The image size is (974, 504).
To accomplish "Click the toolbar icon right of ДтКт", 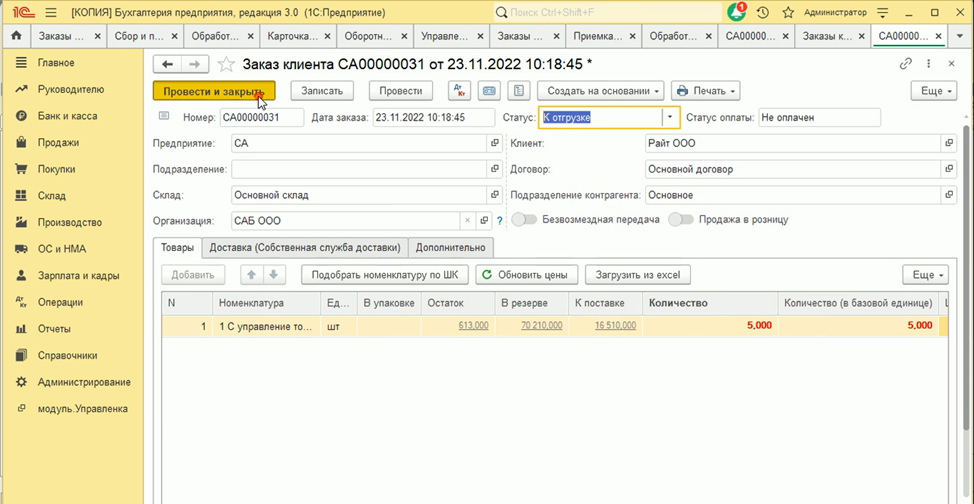I will pyautogui.click(x=489, y=91).
